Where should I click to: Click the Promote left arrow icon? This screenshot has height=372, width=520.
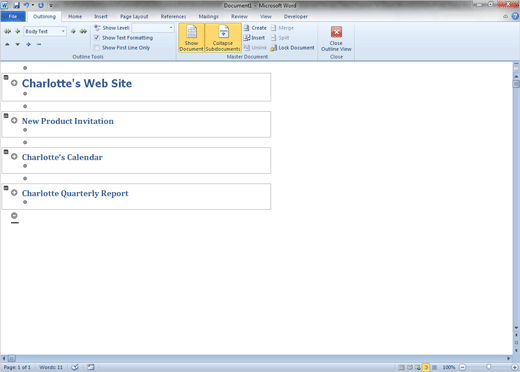(x=17, y=31)
